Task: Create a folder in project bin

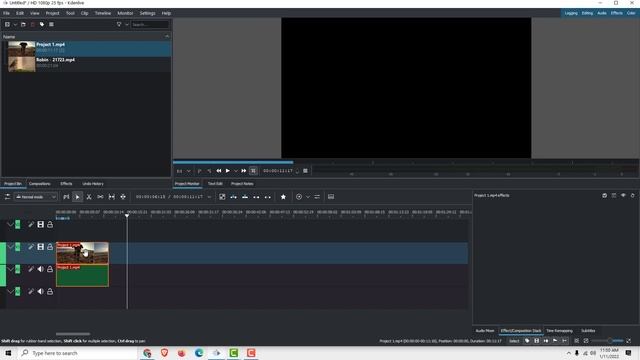Action: coord(23,24)
